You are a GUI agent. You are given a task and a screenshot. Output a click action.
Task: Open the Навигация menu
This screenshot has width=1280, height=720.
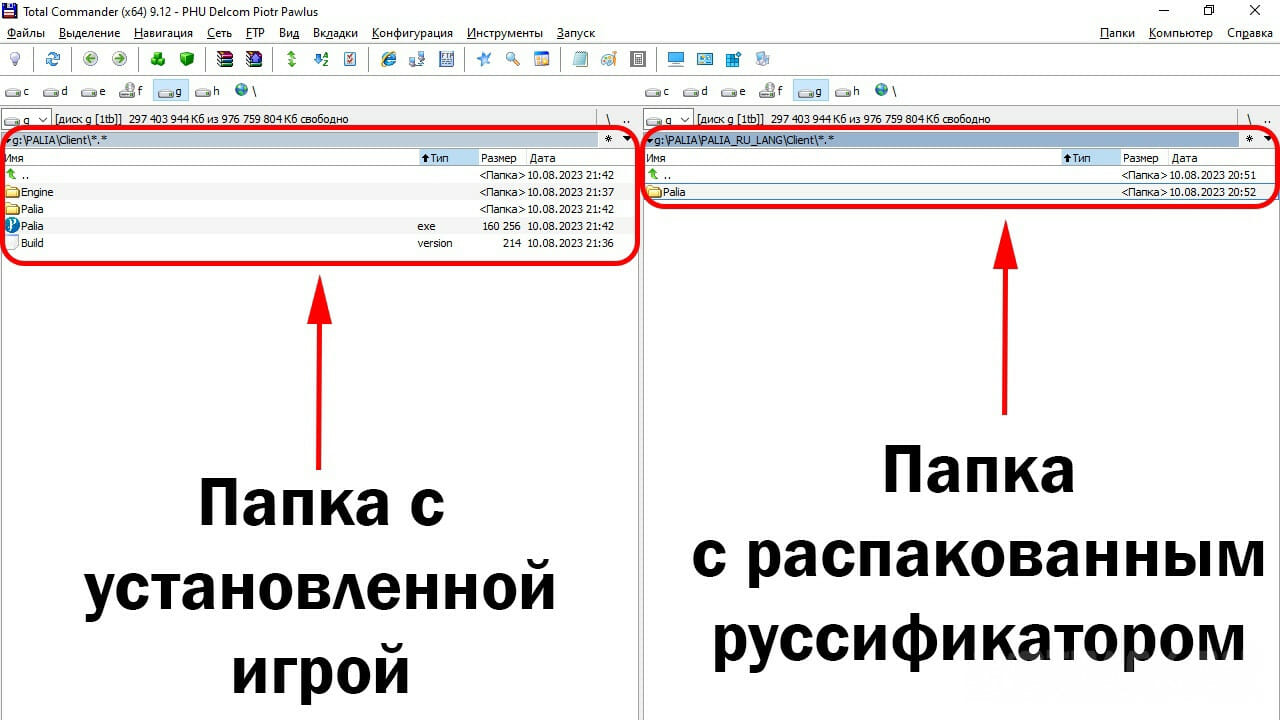163,33
